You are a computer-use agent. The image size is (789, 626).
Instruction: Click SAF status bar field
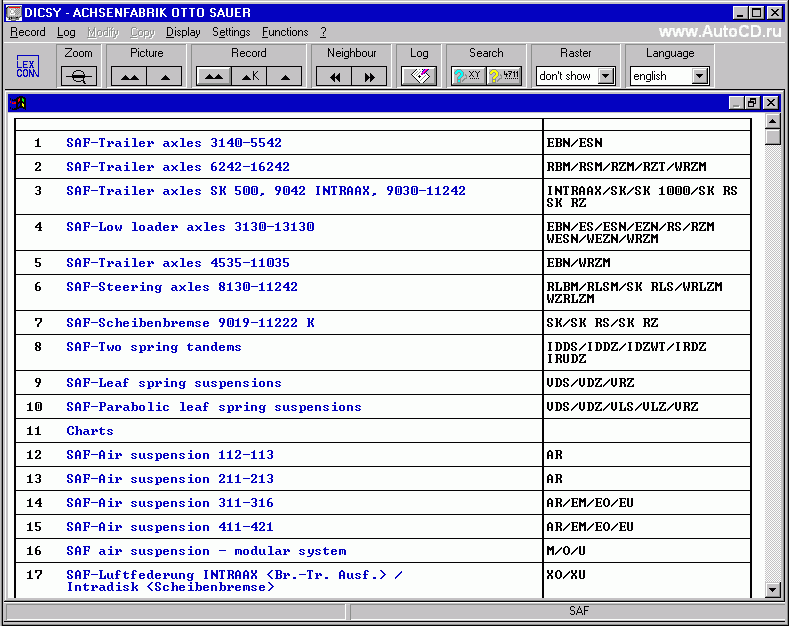566,611
